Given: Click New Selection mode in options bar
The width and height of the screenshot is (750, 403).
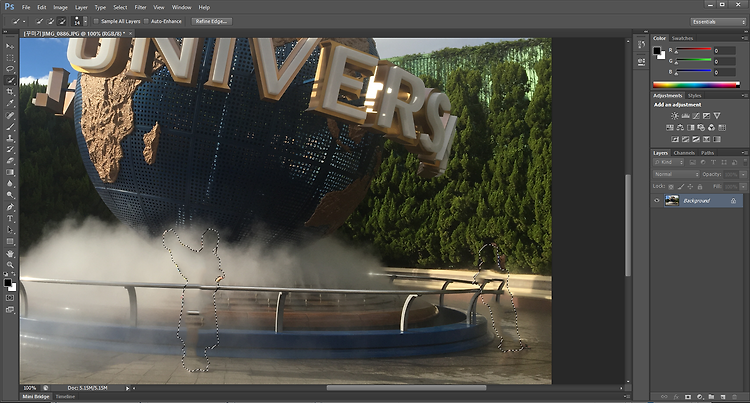Looking at the screenshot, I should [x=40, y=21].
